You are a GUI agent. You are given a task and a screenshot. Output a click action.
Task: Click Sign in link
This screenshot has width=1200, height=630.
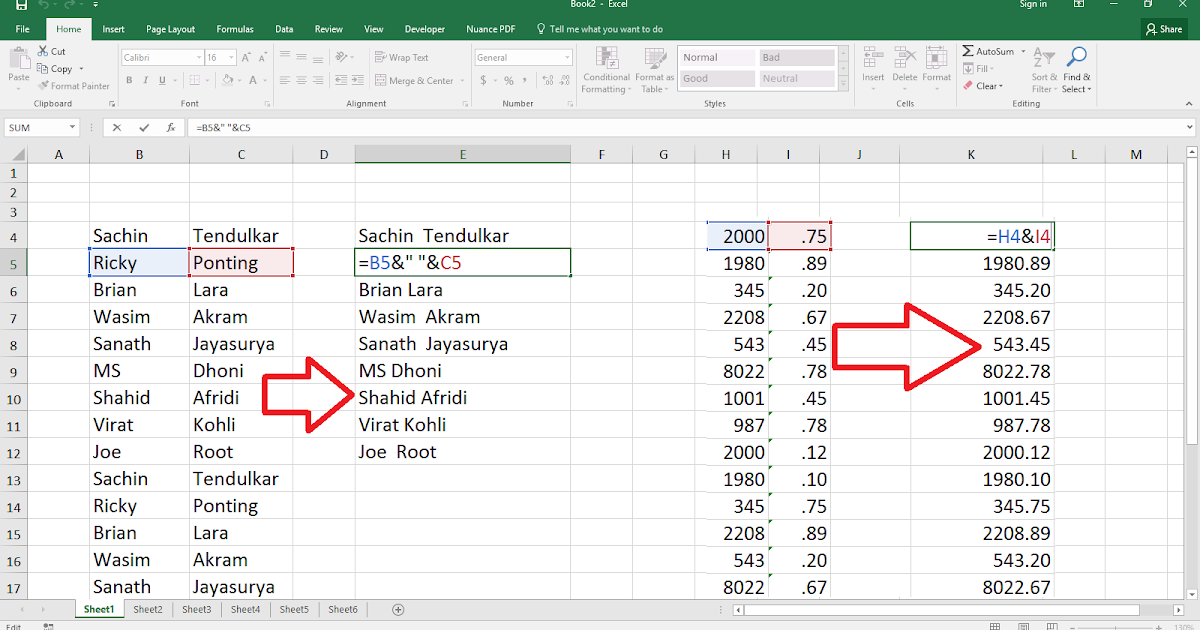click(1033, 4)
